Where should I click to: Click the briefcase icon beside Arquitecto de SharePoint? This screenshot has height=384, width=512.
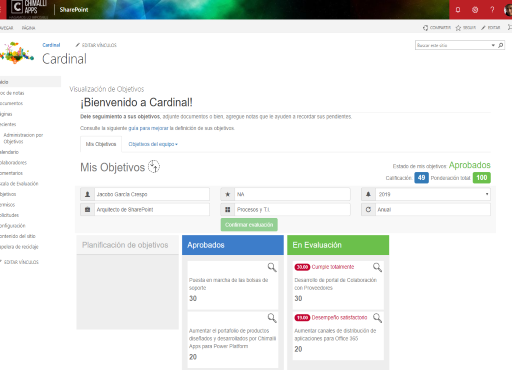[87, 209]
